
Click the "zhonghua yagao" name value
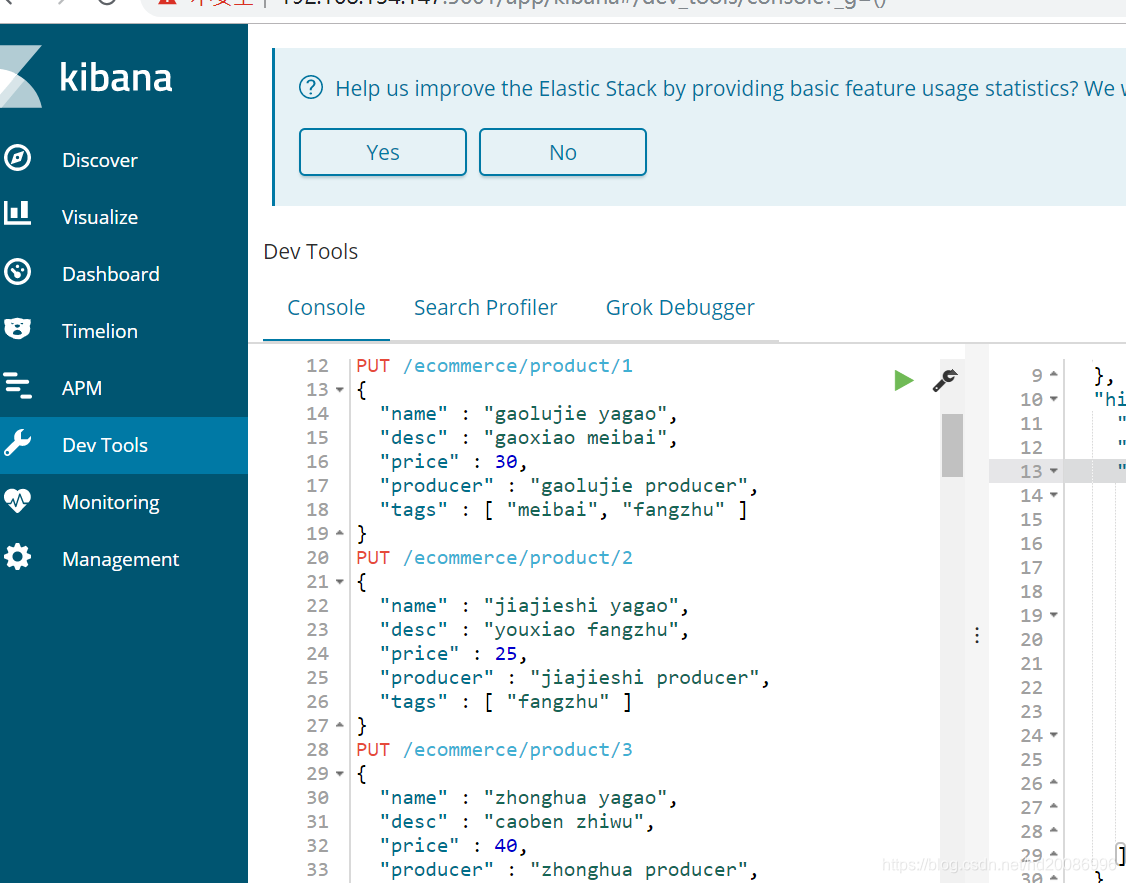(574, 798)
